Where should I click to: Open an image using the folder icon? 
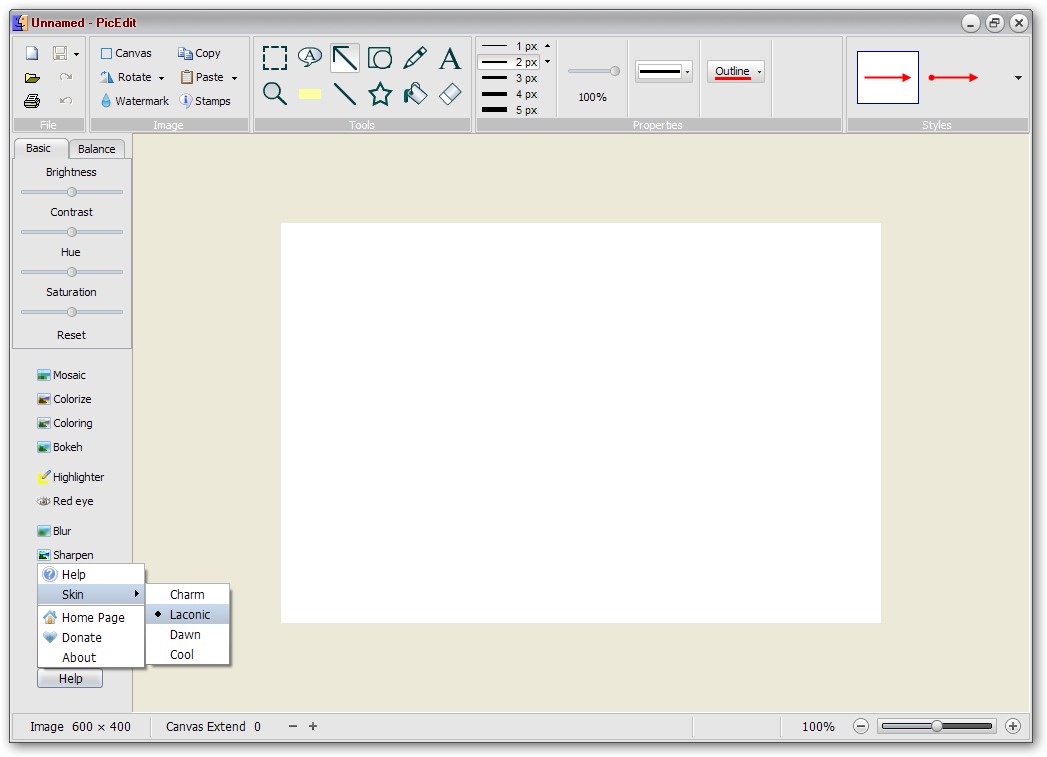(x=32, y=77)
